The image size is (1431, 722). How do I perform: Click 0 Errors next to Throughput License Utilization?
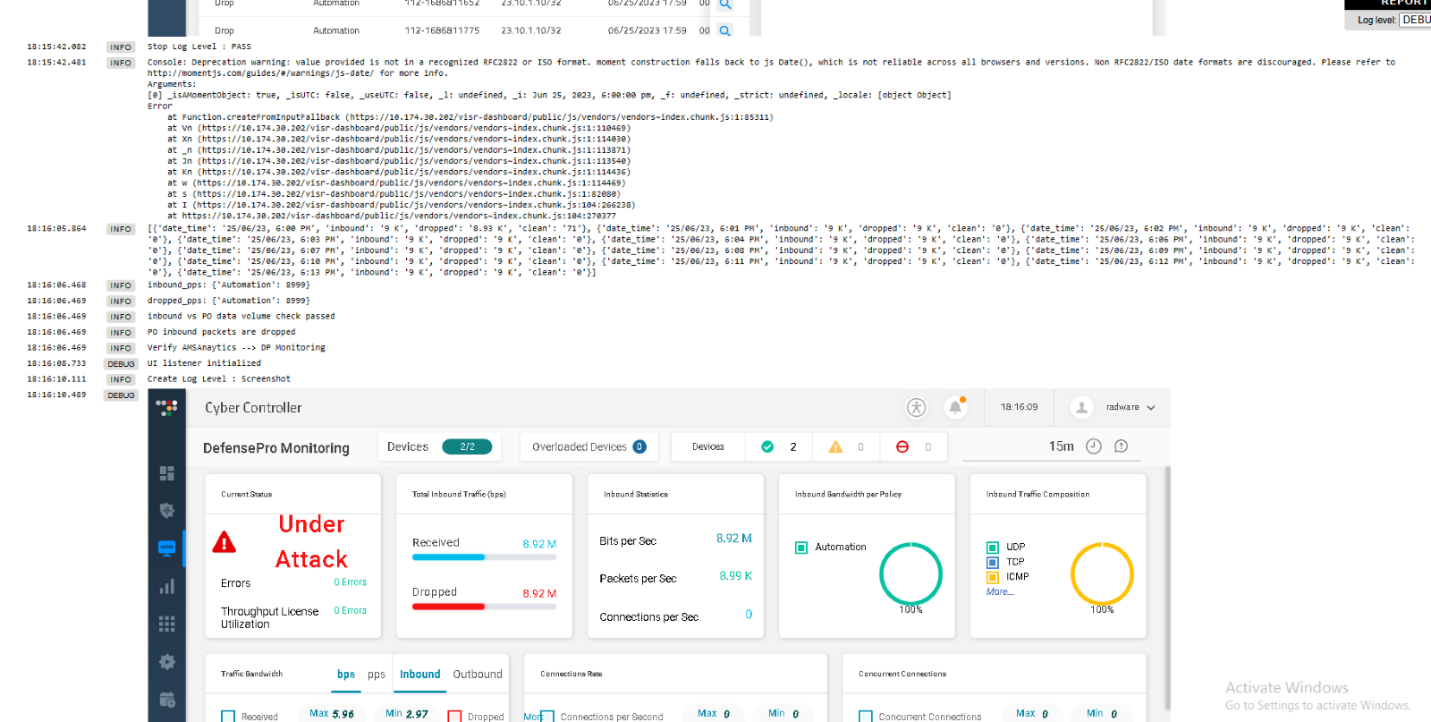pos(350,610)
